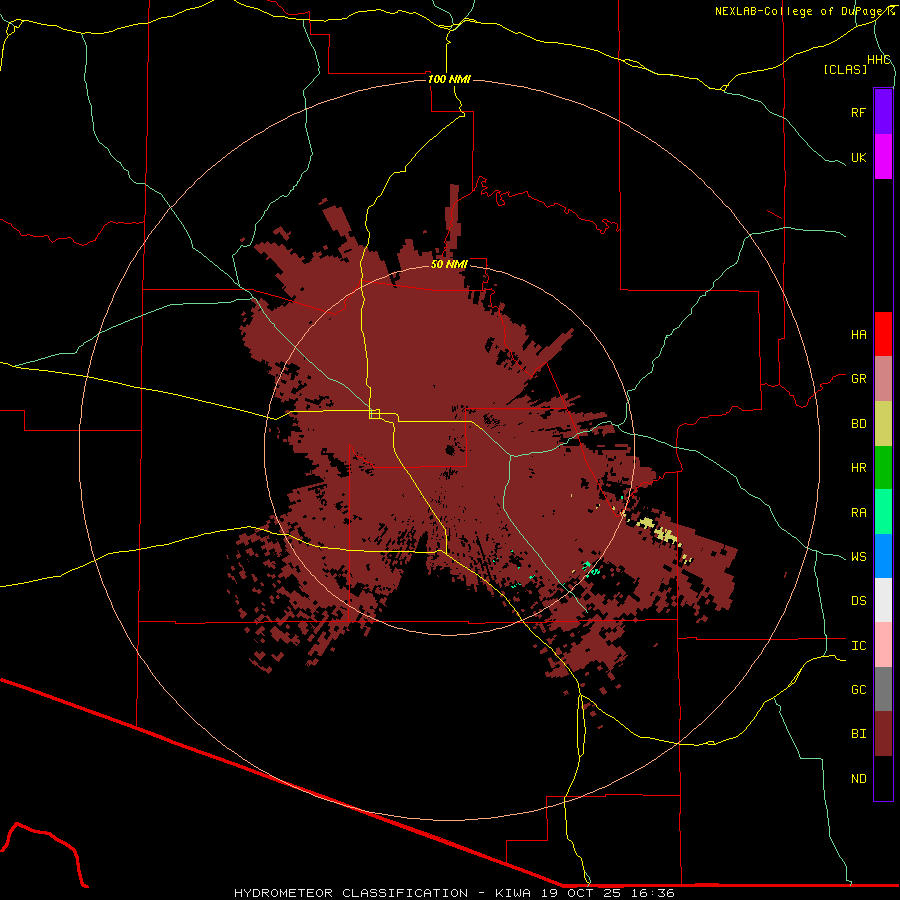Click the 50 NMI range ring label
The width and height of the screenshot is (900, 900).
pyautogui.click(x=449, y=264)
